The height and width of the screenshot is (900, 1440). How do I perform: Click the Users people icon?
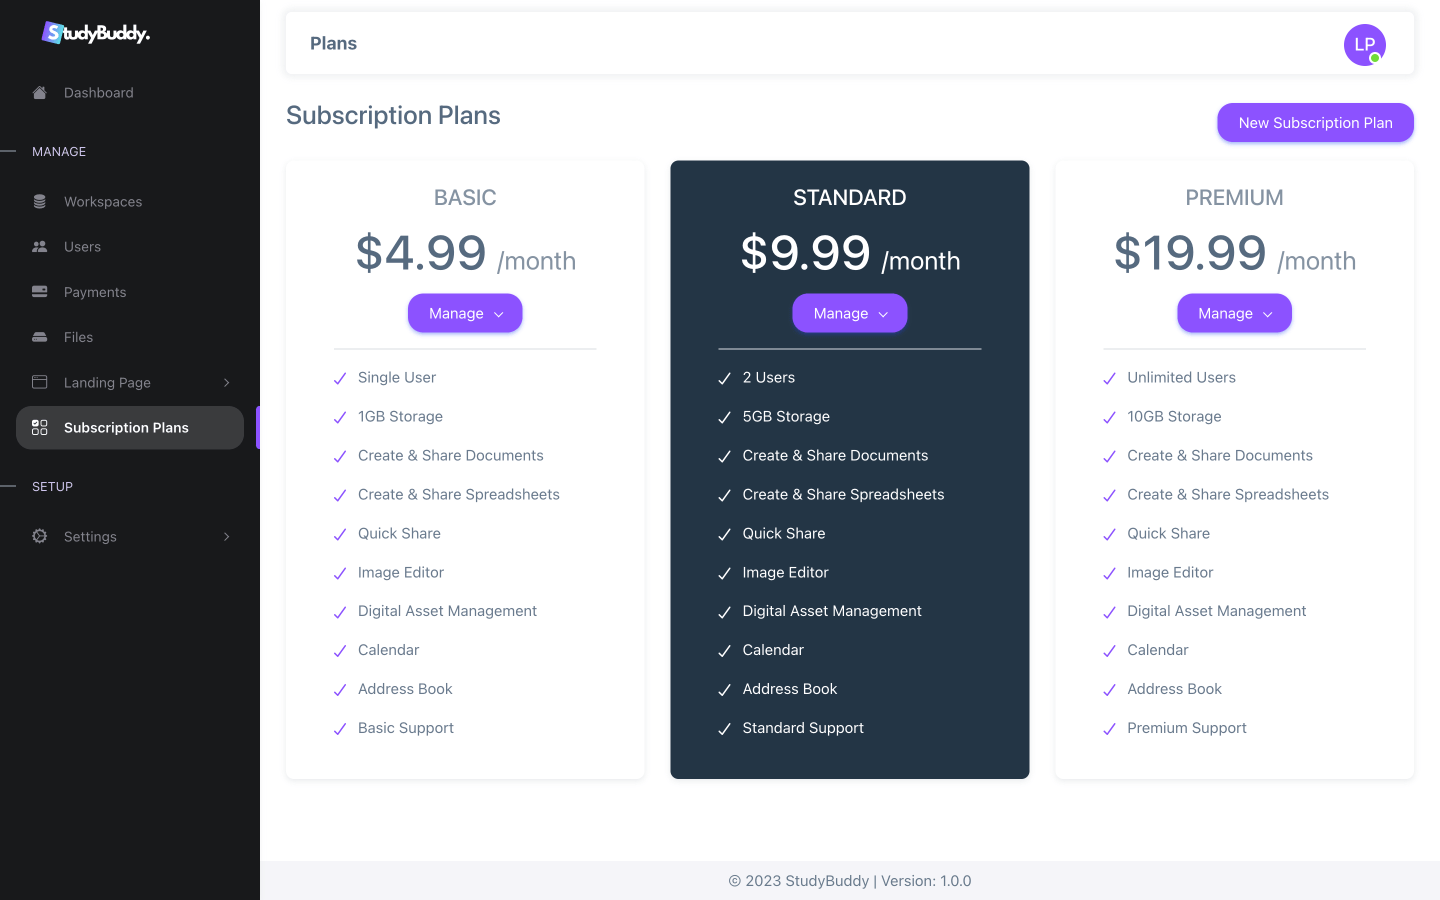[x=40, y=247]
